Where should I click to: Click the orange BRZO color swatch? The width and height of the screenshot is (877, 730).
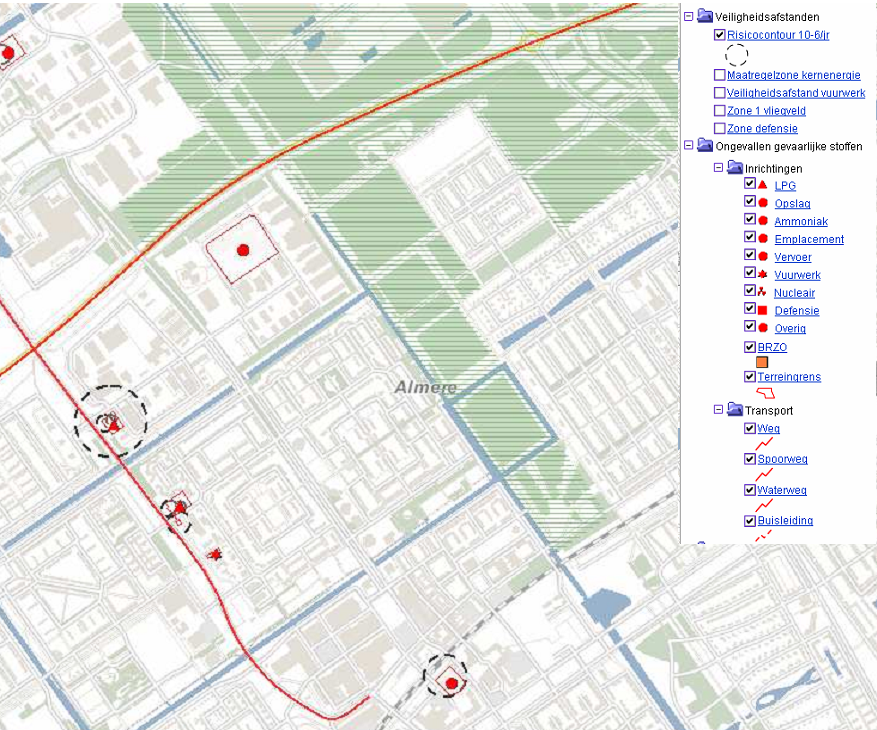coord(762,362)
